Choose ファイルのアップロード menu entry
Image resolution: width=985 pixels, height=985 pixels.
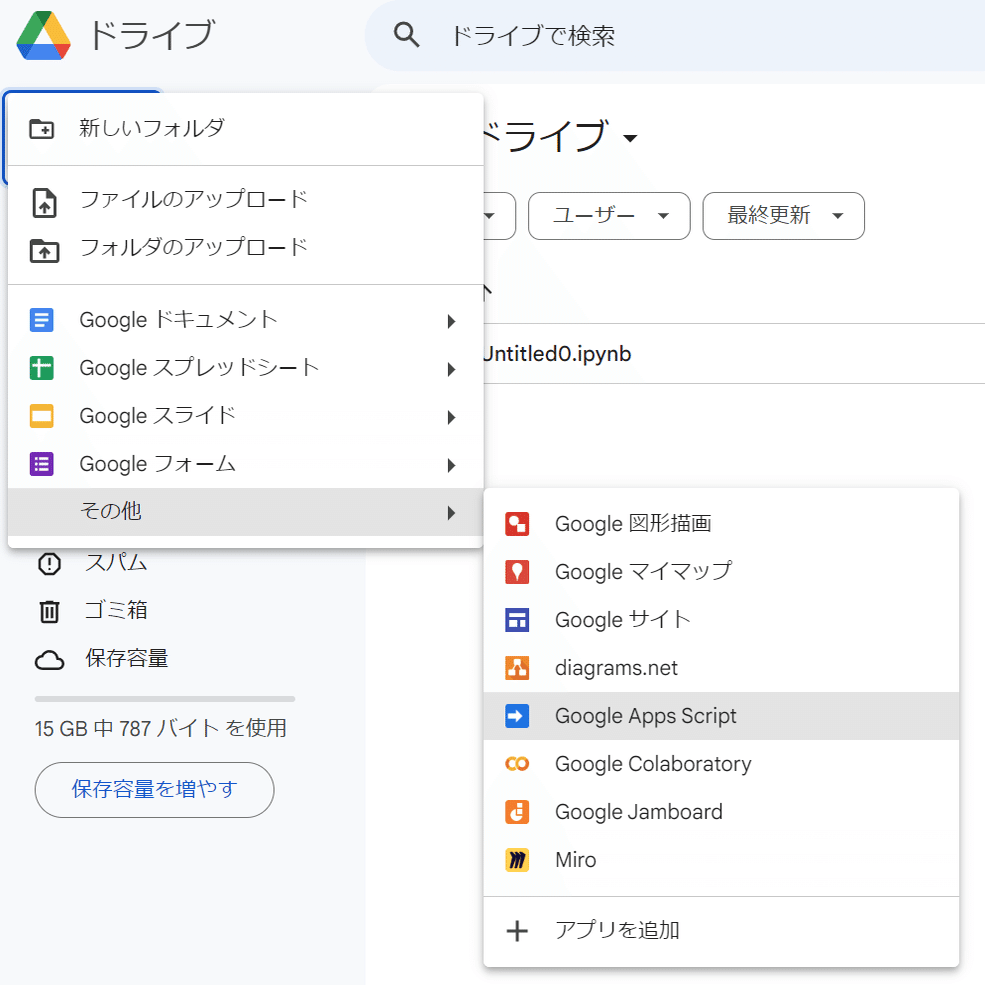pos(246,200)
